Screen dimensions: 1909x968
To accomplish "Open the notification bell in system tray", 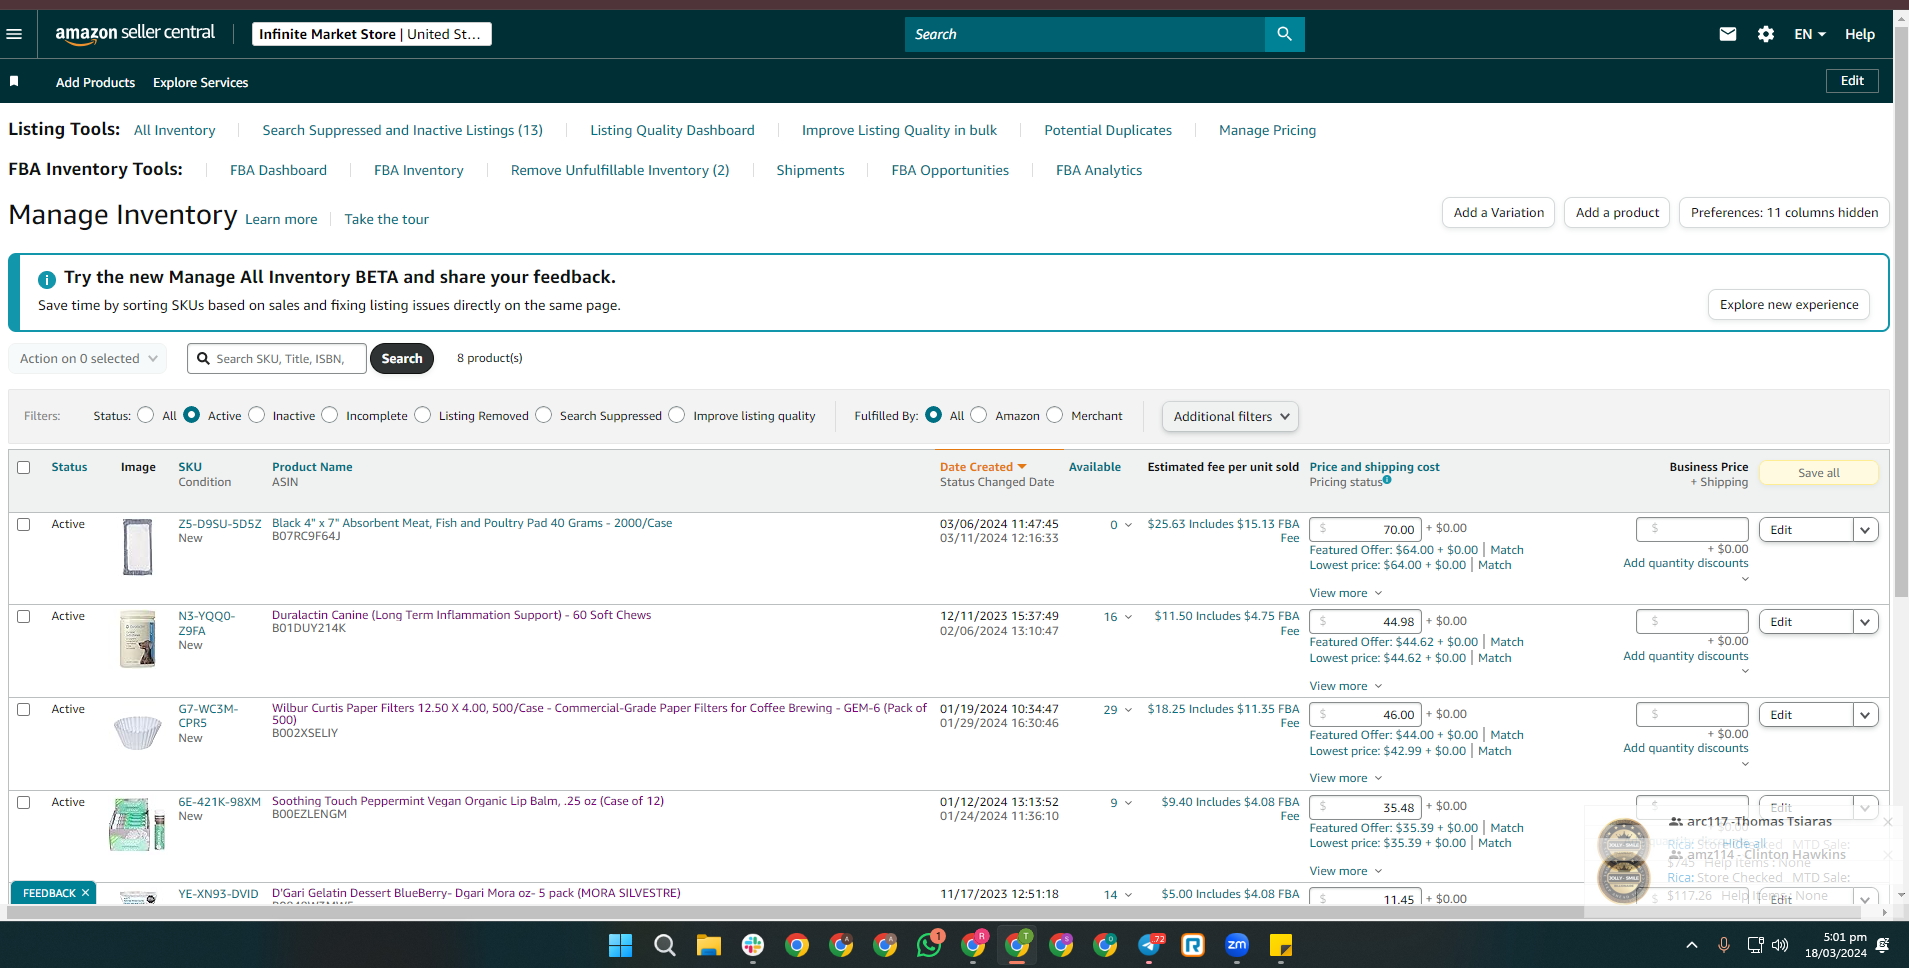I will tap(1882, 945).
